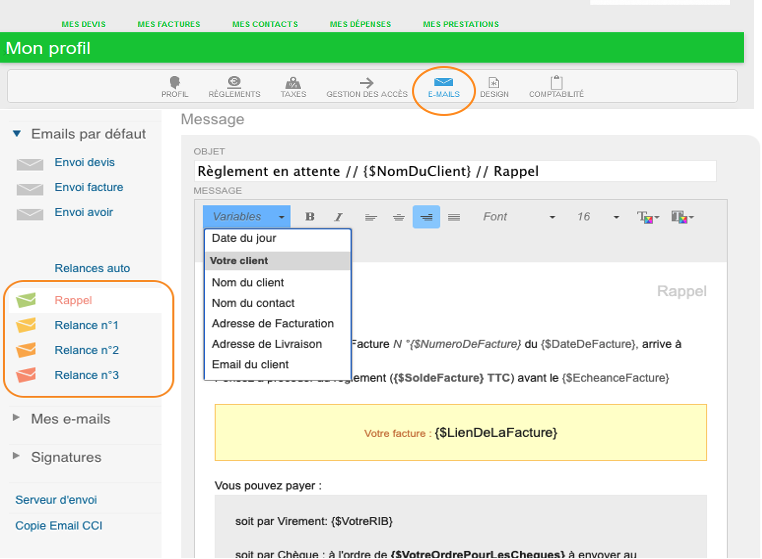The width and height of the screenshot is (762, 559).
Task: Select the E-mails envelope icon
Action: pos(443,82)
